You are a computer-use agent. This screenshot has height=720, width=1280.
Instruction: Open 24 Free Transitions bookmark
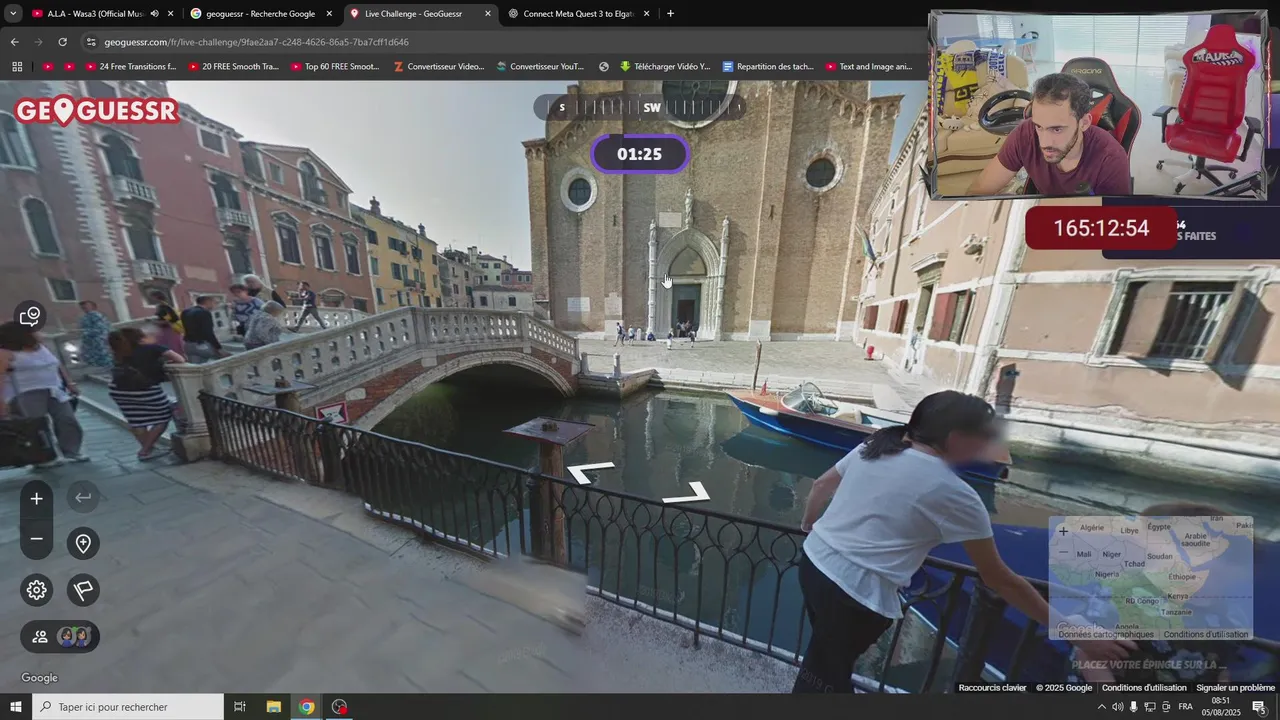(x=130, y=67)
